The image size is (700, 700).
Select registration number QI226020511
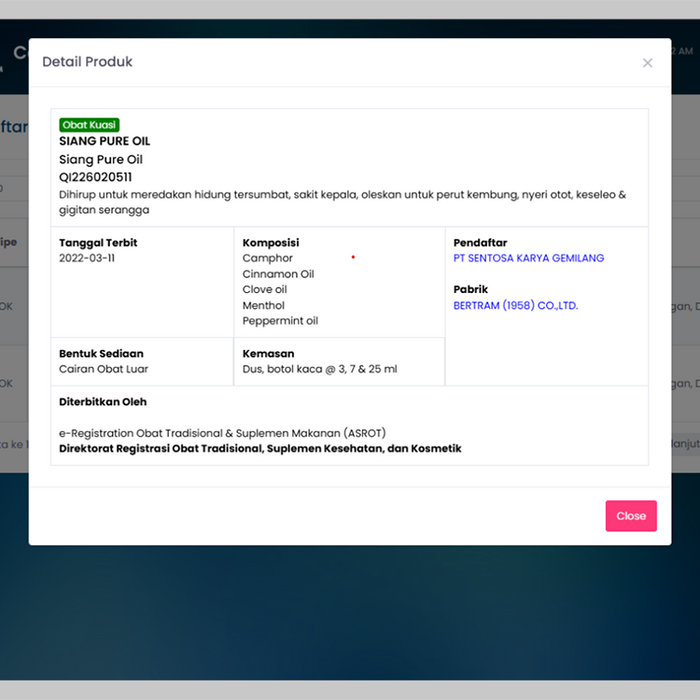(x=95, y=177)
